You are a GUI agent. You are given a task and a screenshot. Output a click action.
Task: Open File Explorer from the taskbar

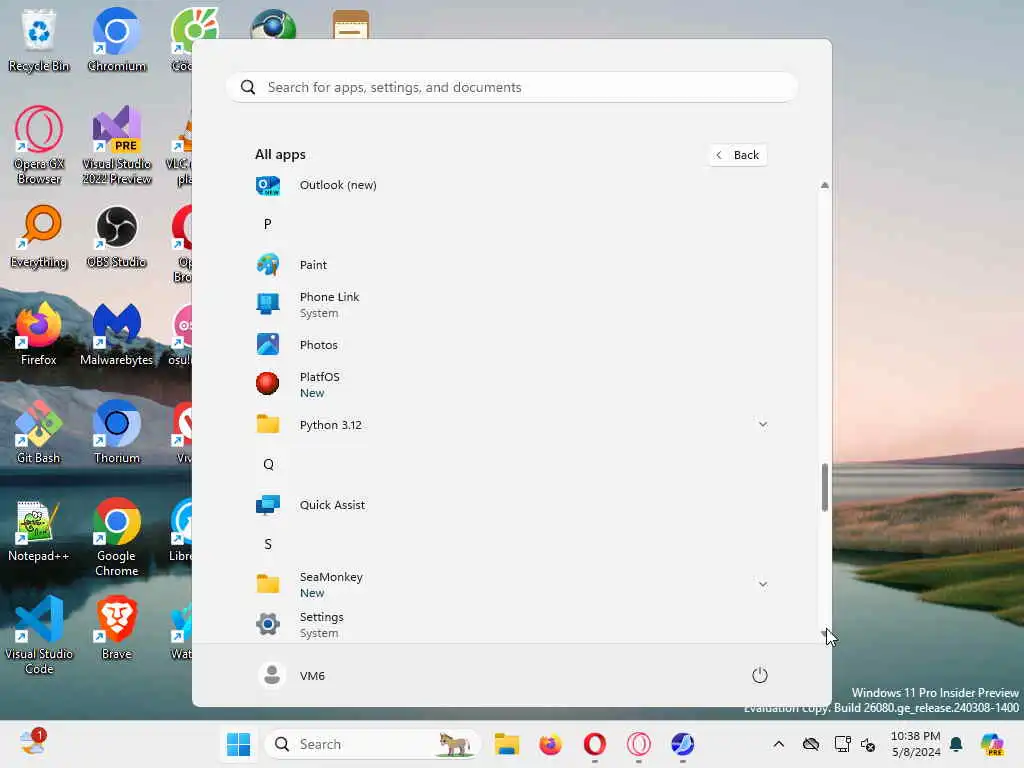(x=507, y=744)
